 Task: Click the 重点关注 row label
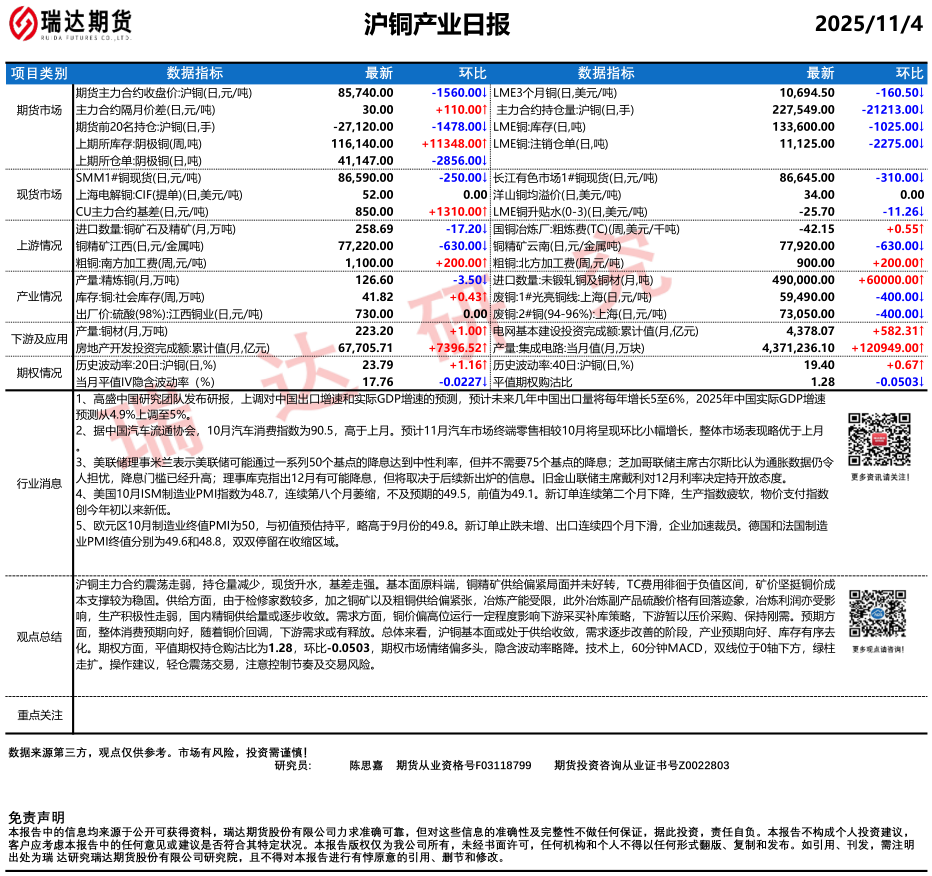(x=39, y=714)
